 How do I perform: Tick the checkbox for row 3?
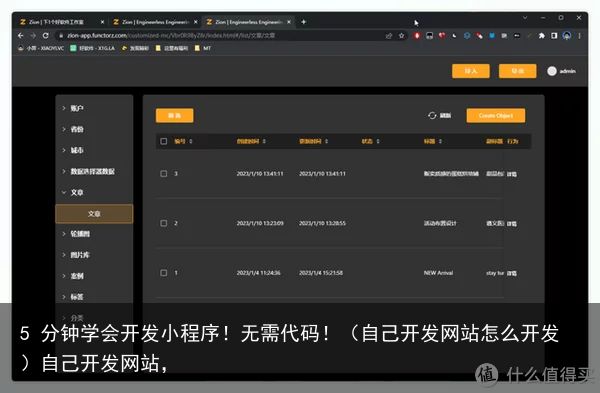164,174
